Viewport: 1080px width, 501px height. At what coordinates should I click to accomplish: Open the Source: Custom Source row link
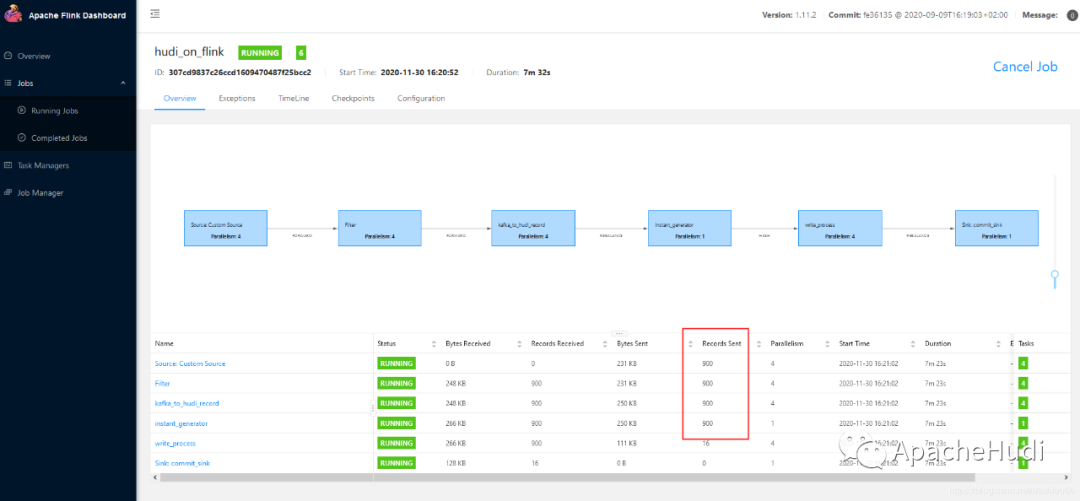[x=190, y=364]
